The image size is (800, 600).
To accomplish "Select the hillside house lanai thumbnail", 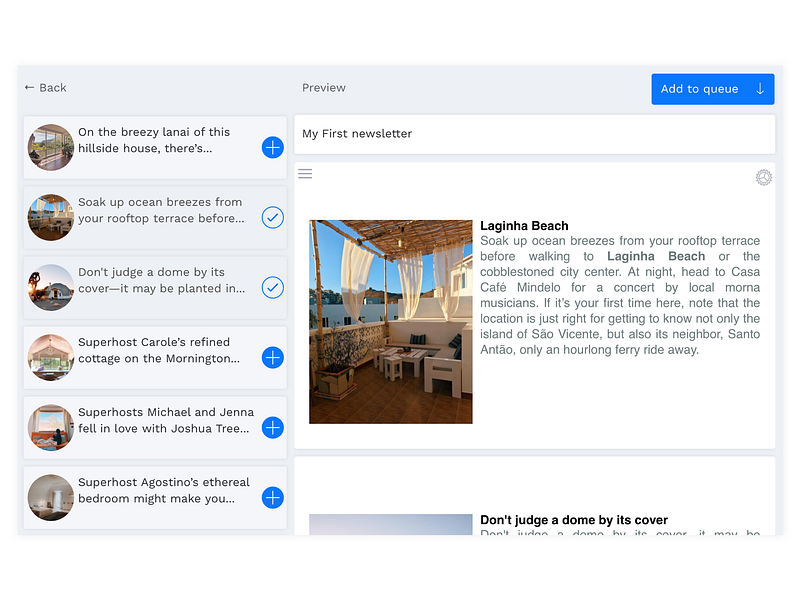I will pyautogui.click(x=51, y=147).
